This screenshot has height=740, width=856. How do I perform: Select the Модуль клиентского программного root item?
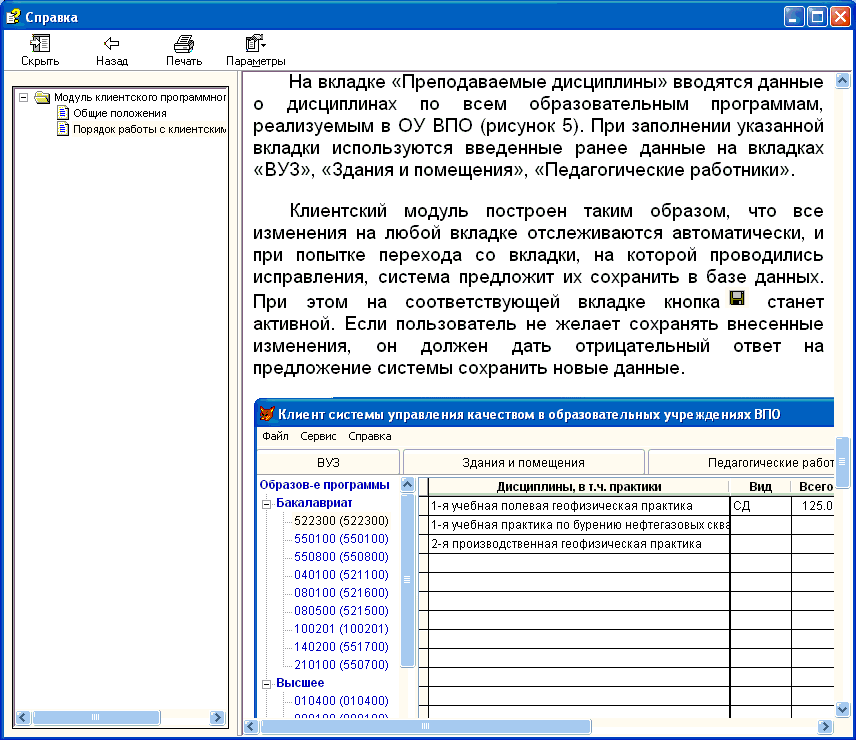(140, 97)
